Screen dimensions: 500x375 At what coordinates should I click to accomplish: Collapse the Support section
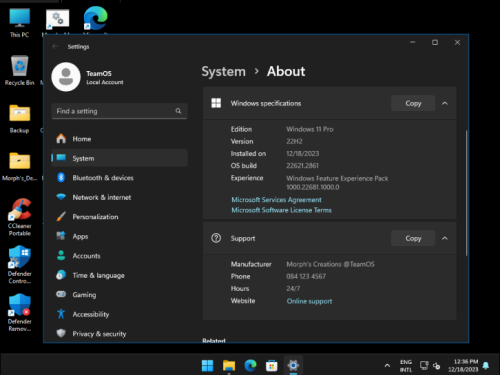click(x=445, y=238)
